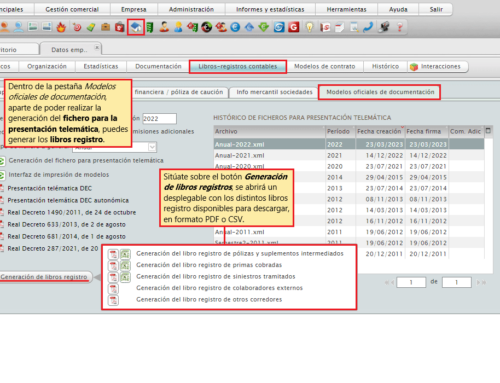Open Real Decreto 633/2013 document
Viewport: 500px width, 383px height.
click(66, 224)
